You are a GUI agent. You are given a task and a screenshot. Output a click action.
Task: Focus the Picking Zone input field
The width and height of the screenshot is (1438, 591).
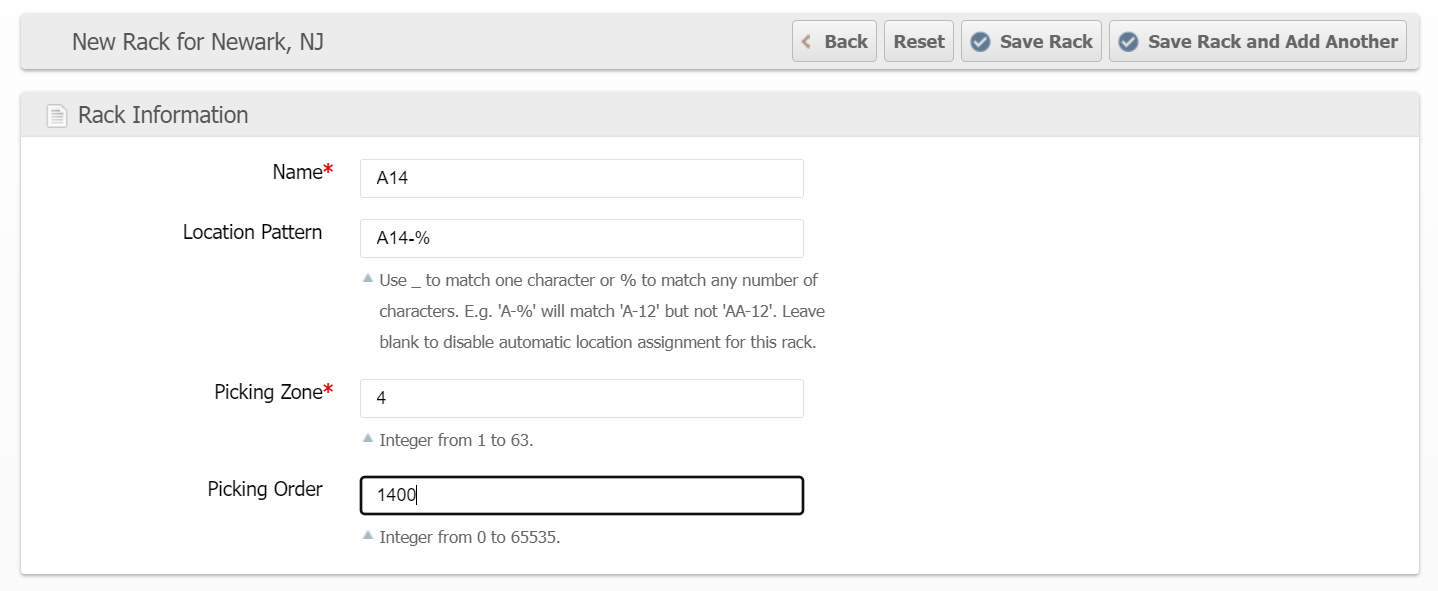581,398
